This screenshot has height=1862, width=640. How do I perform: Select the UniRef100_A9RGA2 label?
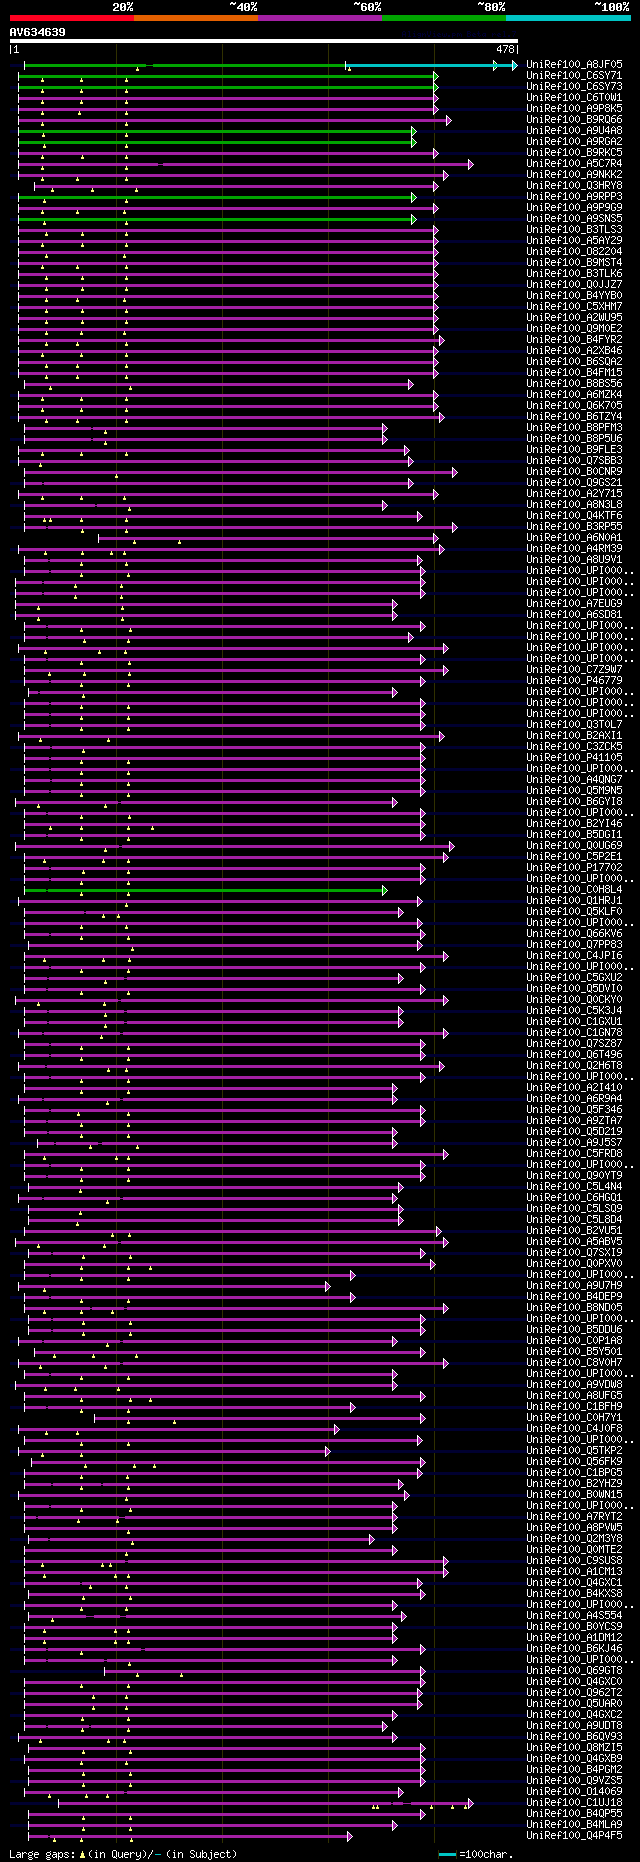574,141
